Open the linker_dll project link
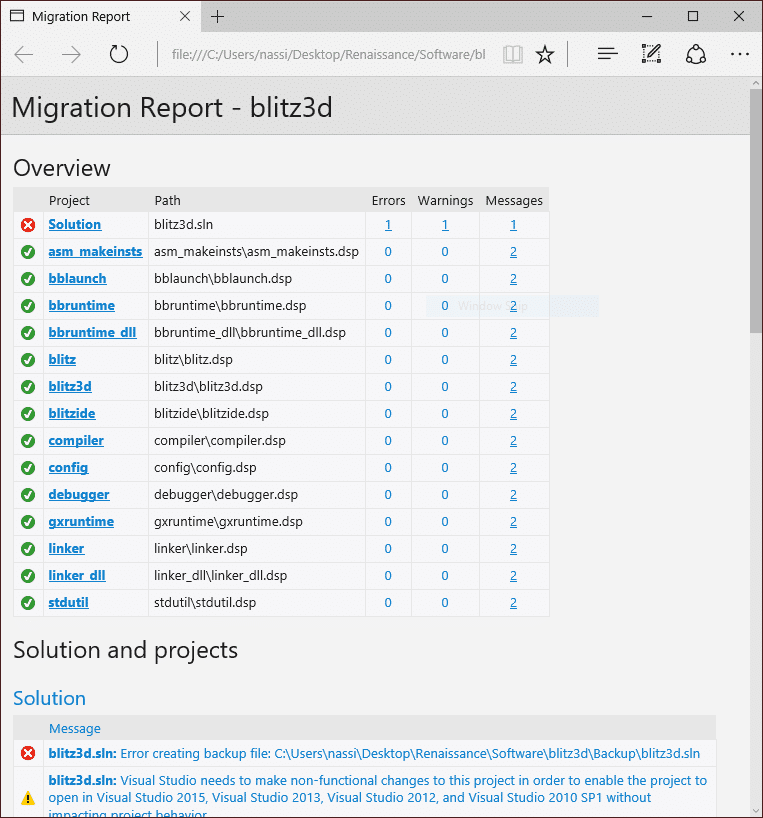This screenshot has height=818, width=763. [x=77, y=576]
